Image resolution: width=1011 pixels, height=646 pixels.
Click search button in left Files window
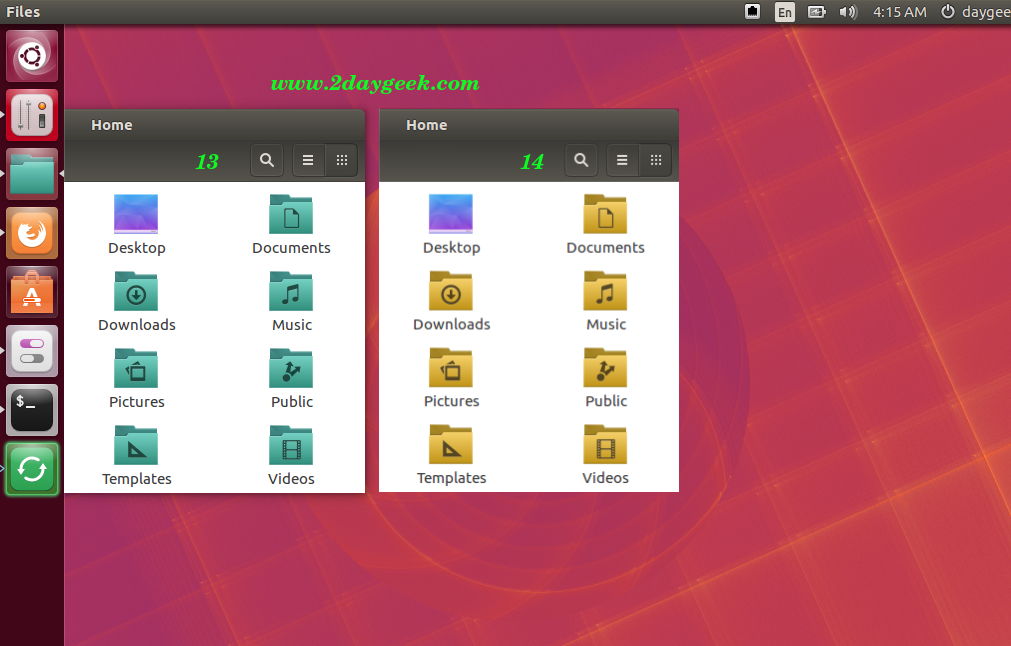[266, 160]
